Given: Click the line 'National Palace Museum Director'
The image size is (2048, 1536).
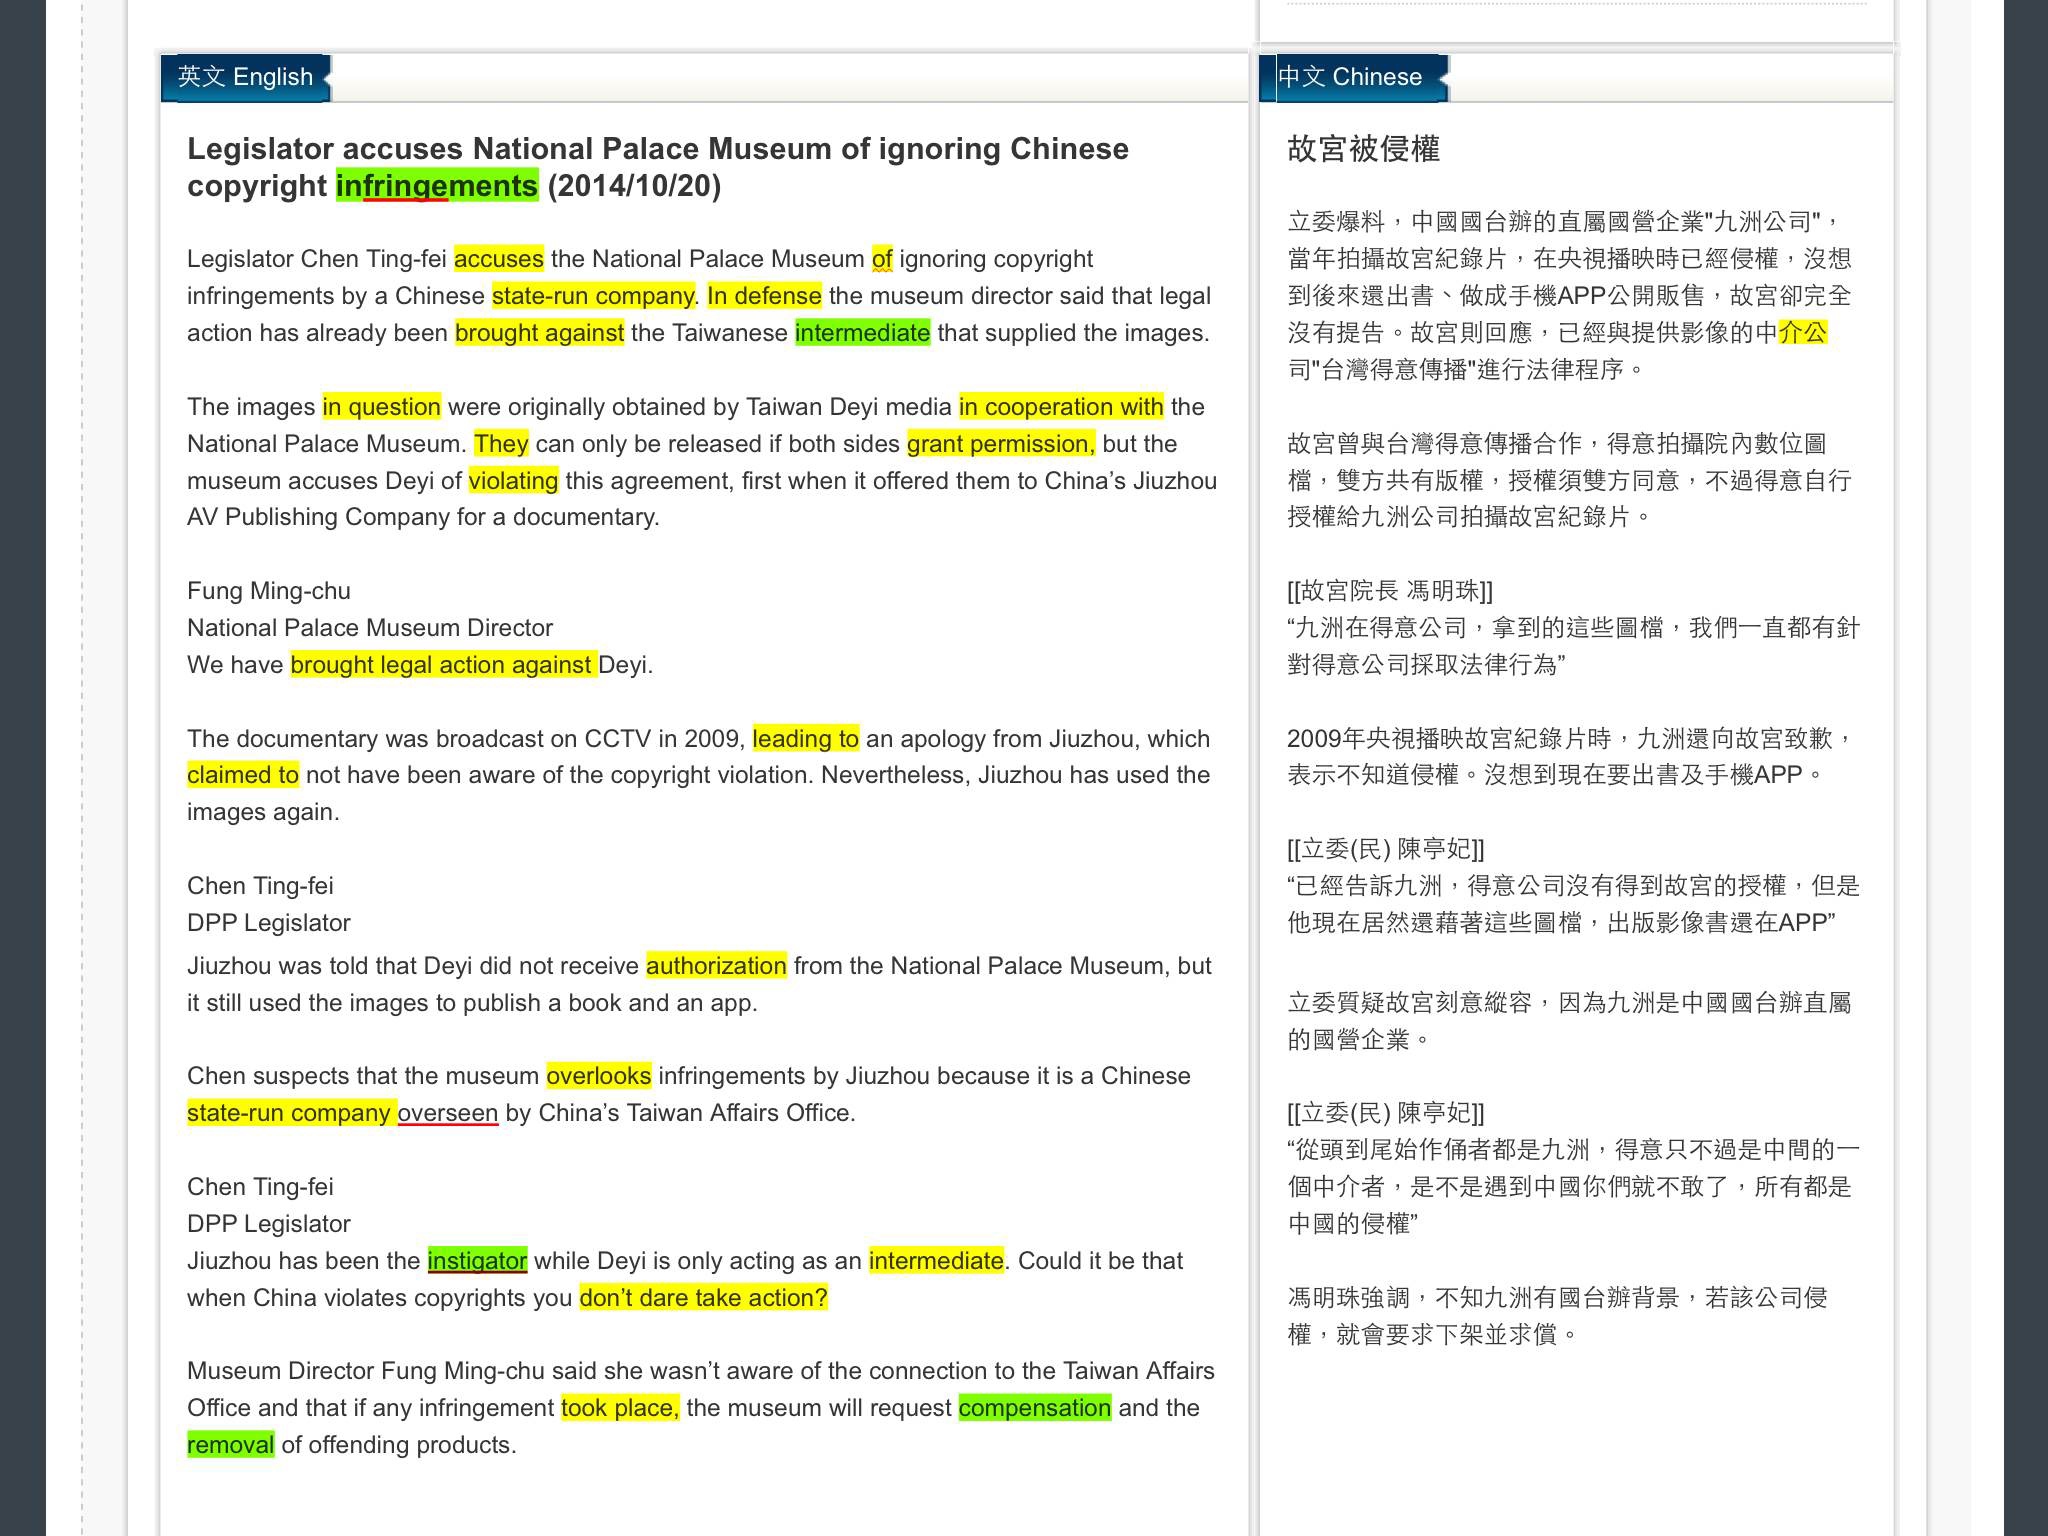Looking at the screenshot, I should (x=370, y=628).
